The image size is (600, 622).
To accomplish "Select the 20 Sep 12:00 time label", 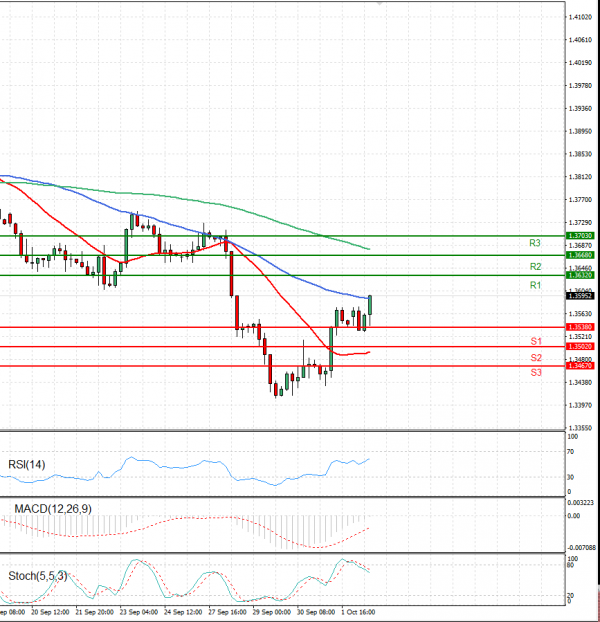I will click(50, 612).
